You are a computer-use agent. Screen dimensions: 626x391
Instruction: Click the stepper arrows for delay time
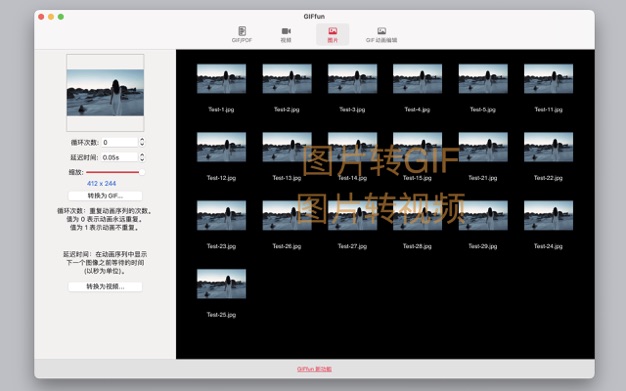point(142,157)
